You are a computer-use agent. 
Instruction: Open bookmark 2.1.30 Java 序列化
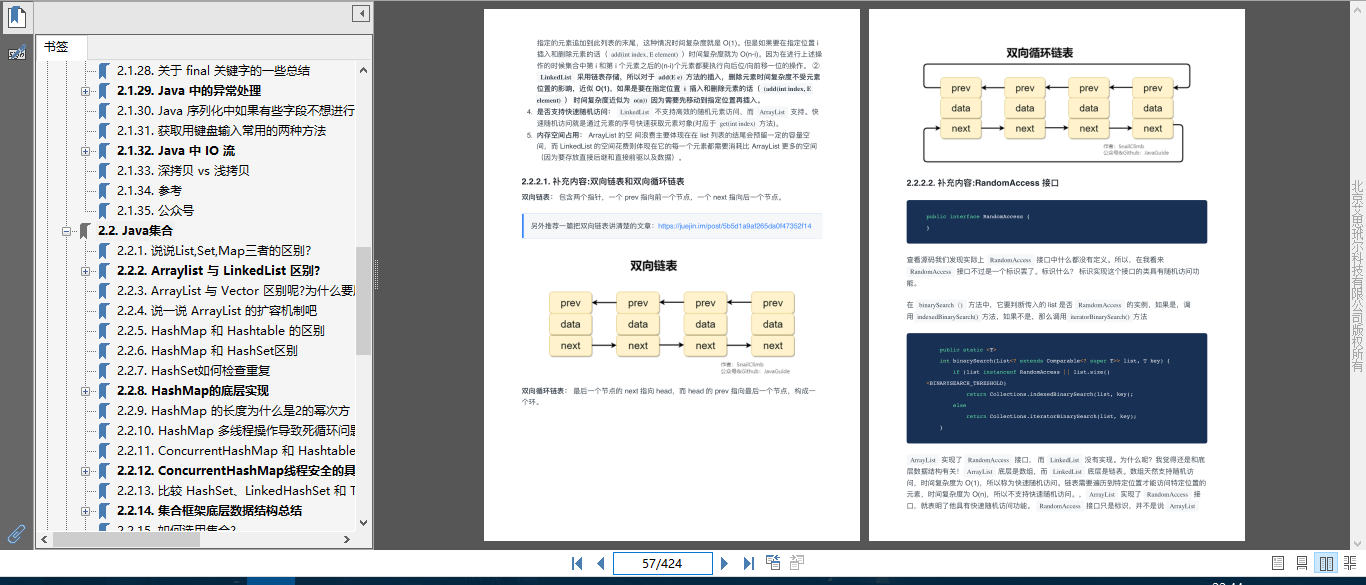click(x=235, y=111)
